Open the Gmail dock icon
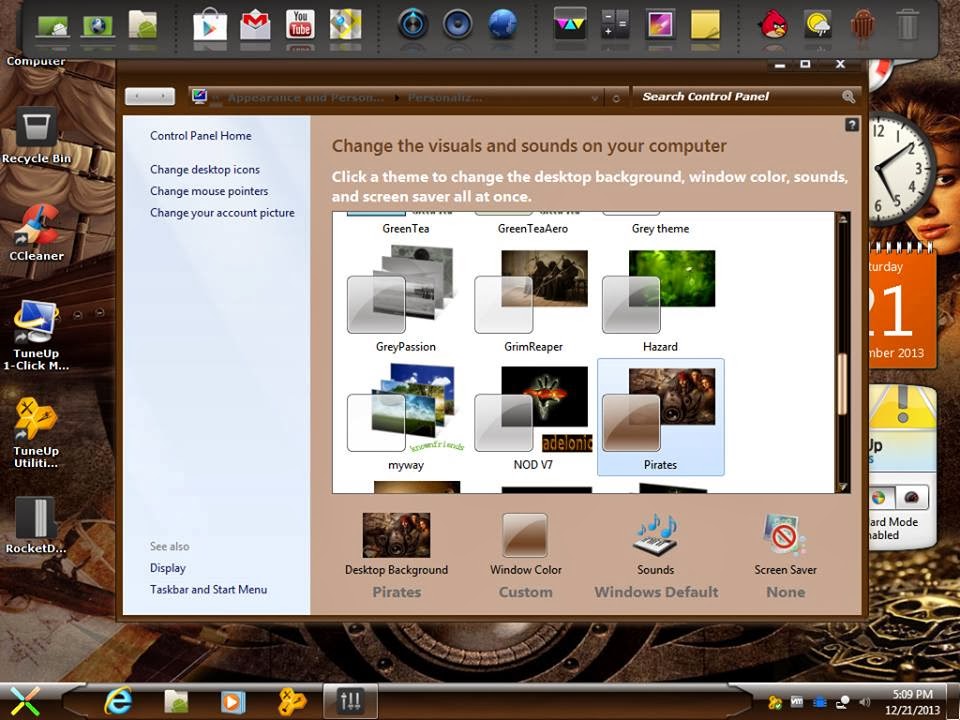Viewport: 960px width, 720px height. pos(255,26)
